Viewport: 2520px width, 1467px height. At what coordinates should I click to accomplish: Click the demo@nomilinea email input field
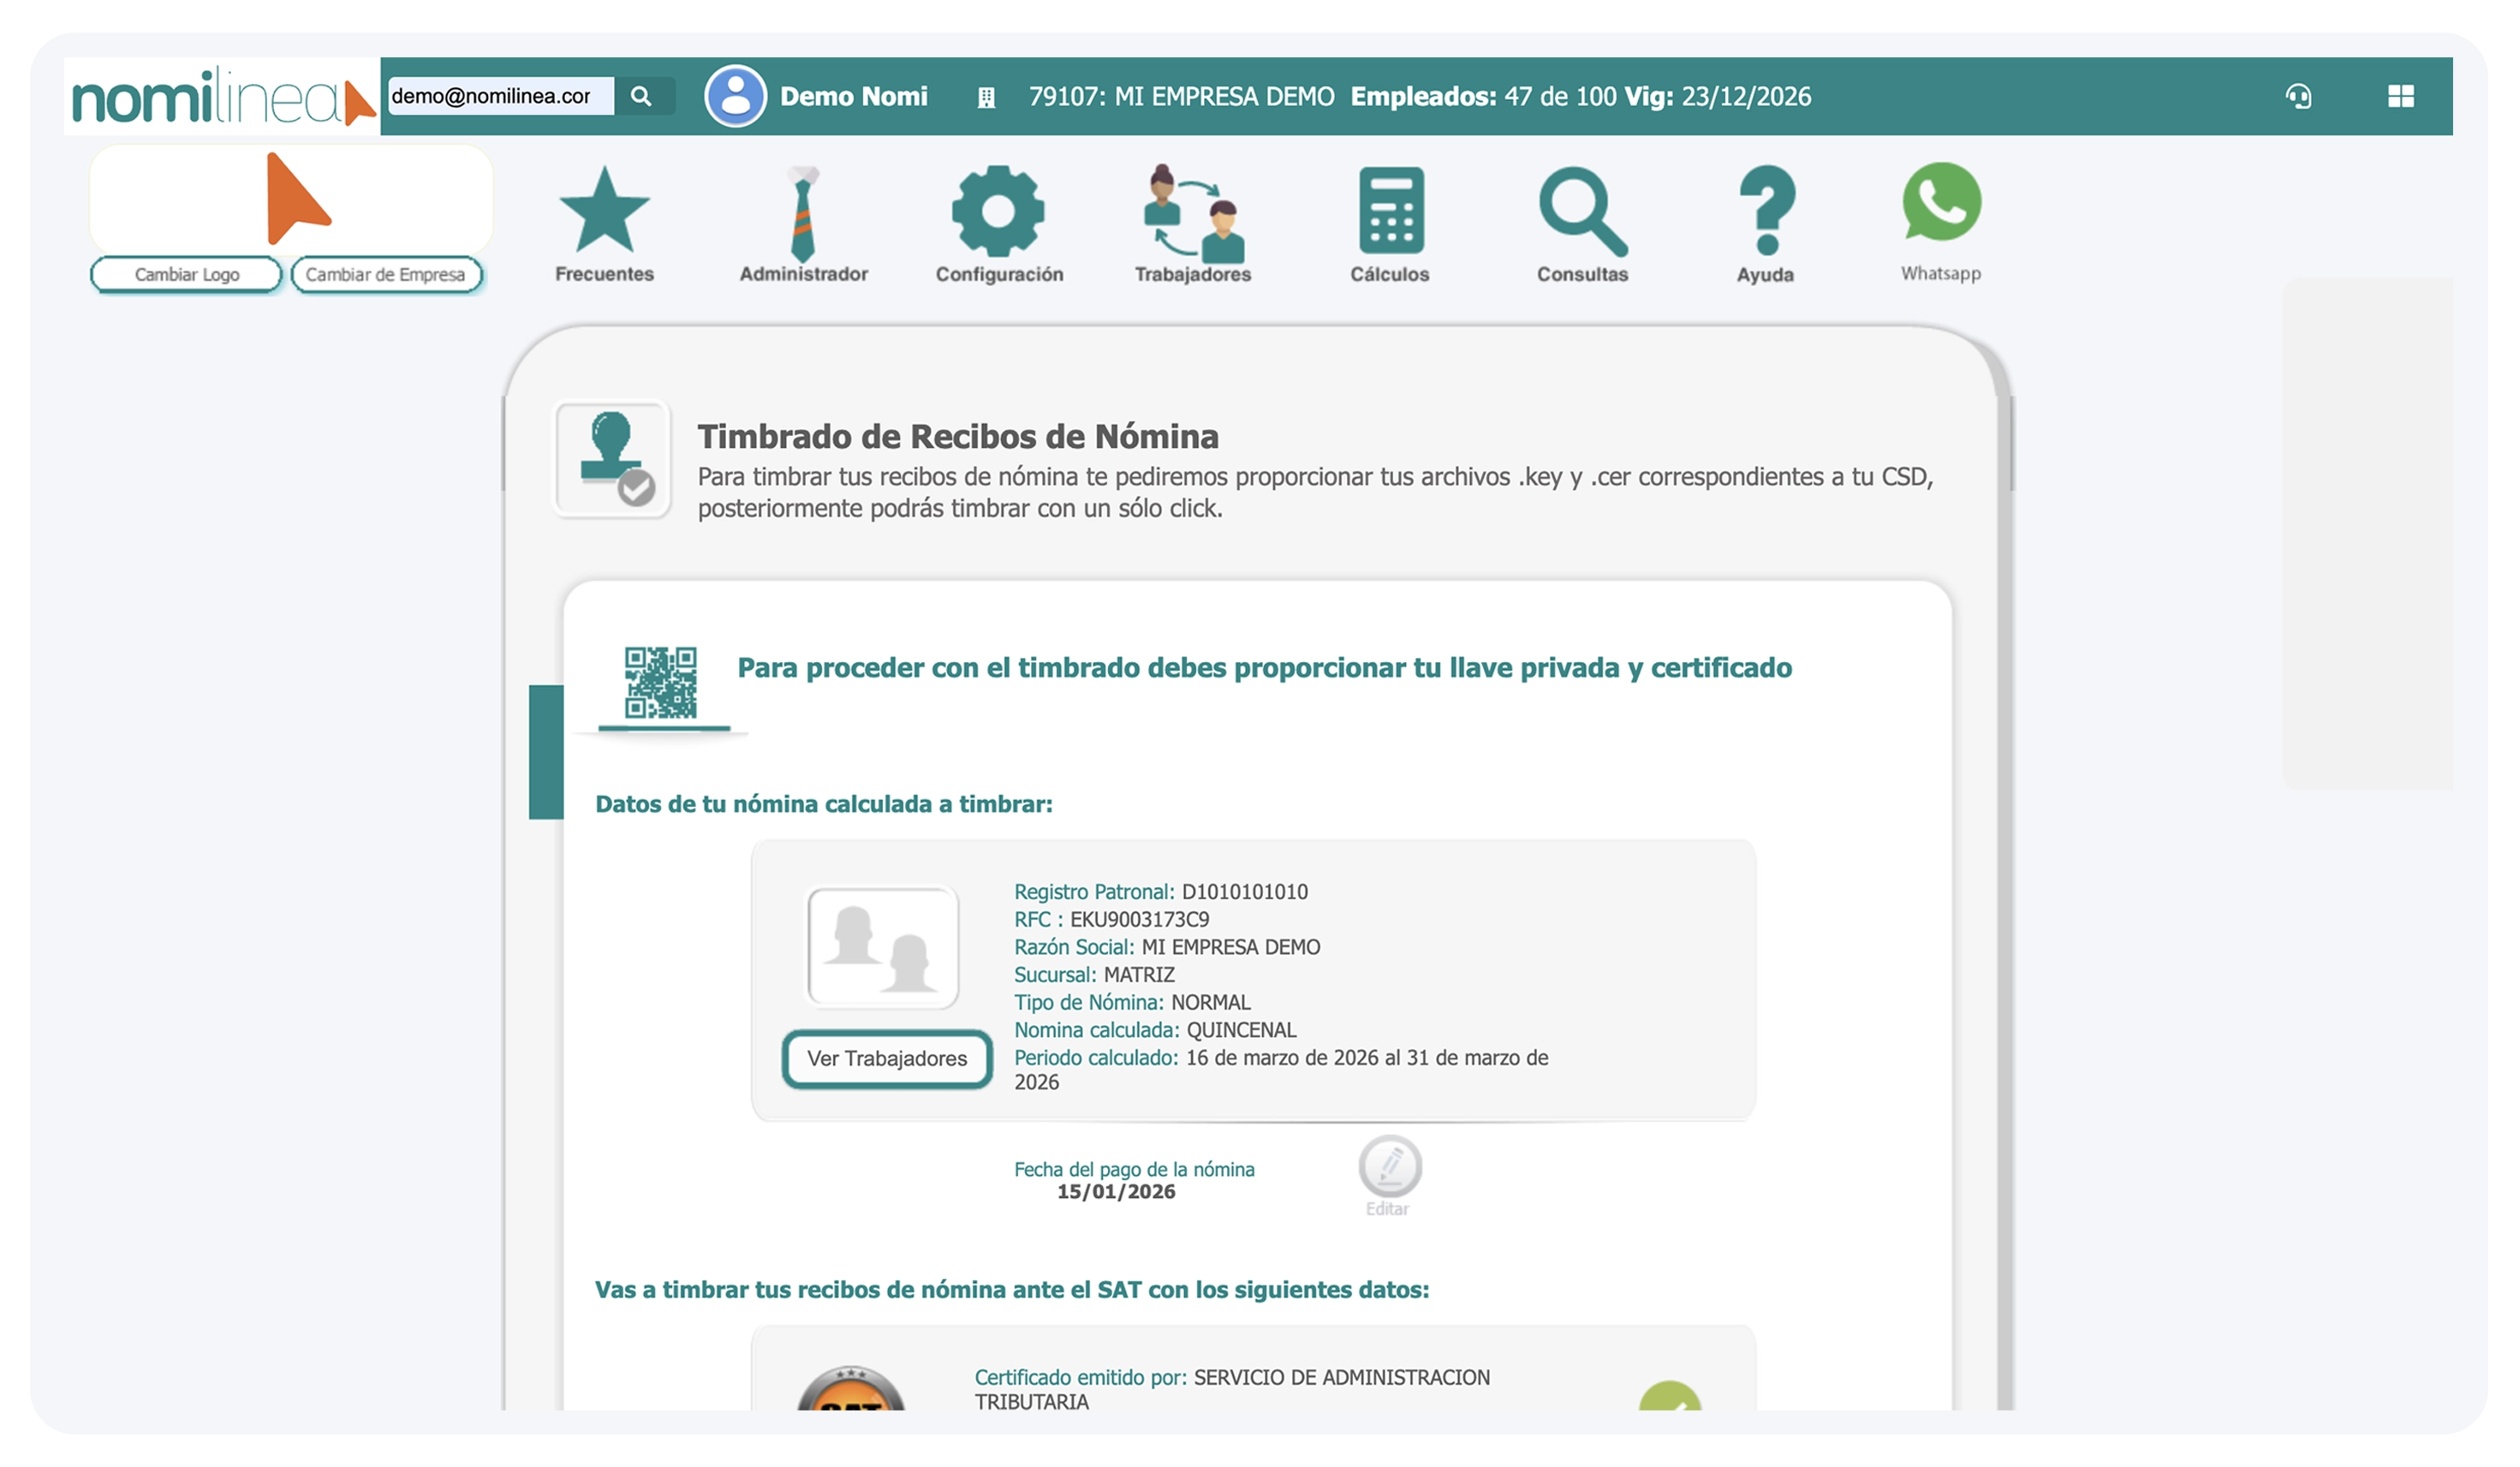(x=499, y=96)
